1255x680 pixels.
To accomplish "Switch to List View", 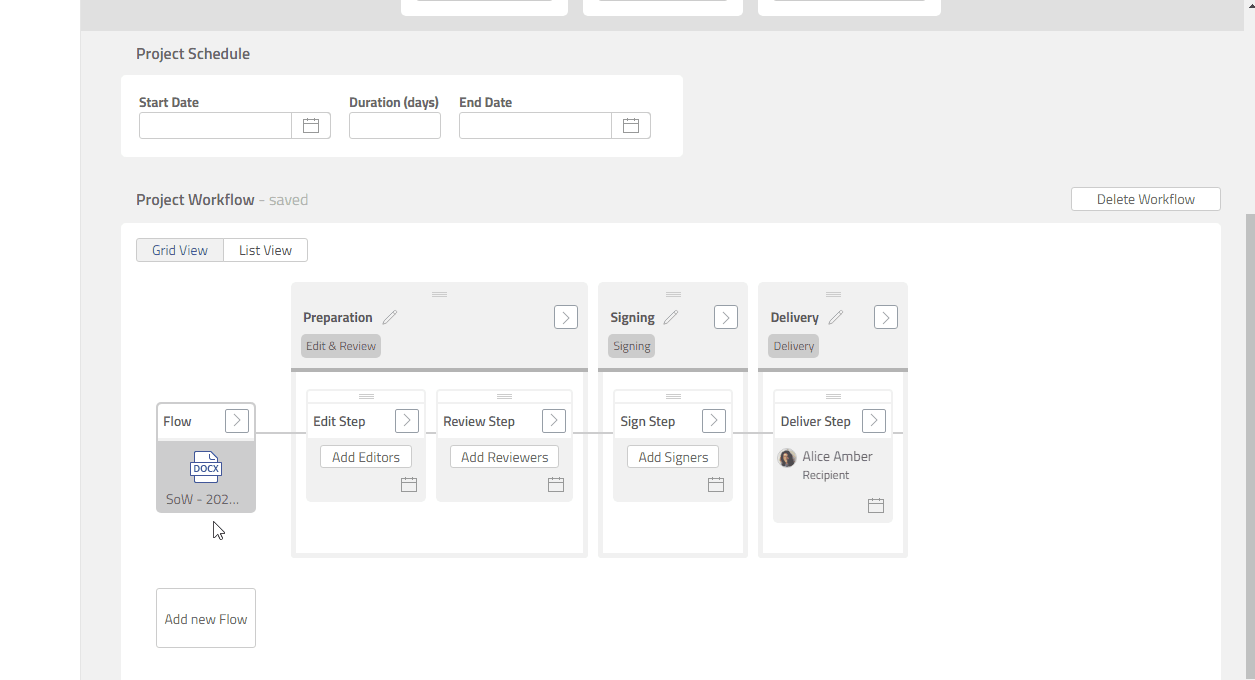I will [265, 250].
